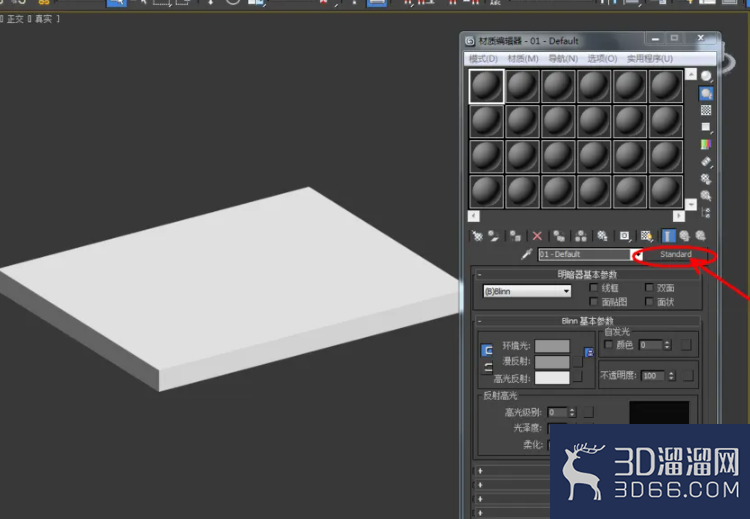The width and height of the screenshot is (750, 519).
Task: Click the sample slots scroll-up arrow
Action: click(x=691, y=74)
